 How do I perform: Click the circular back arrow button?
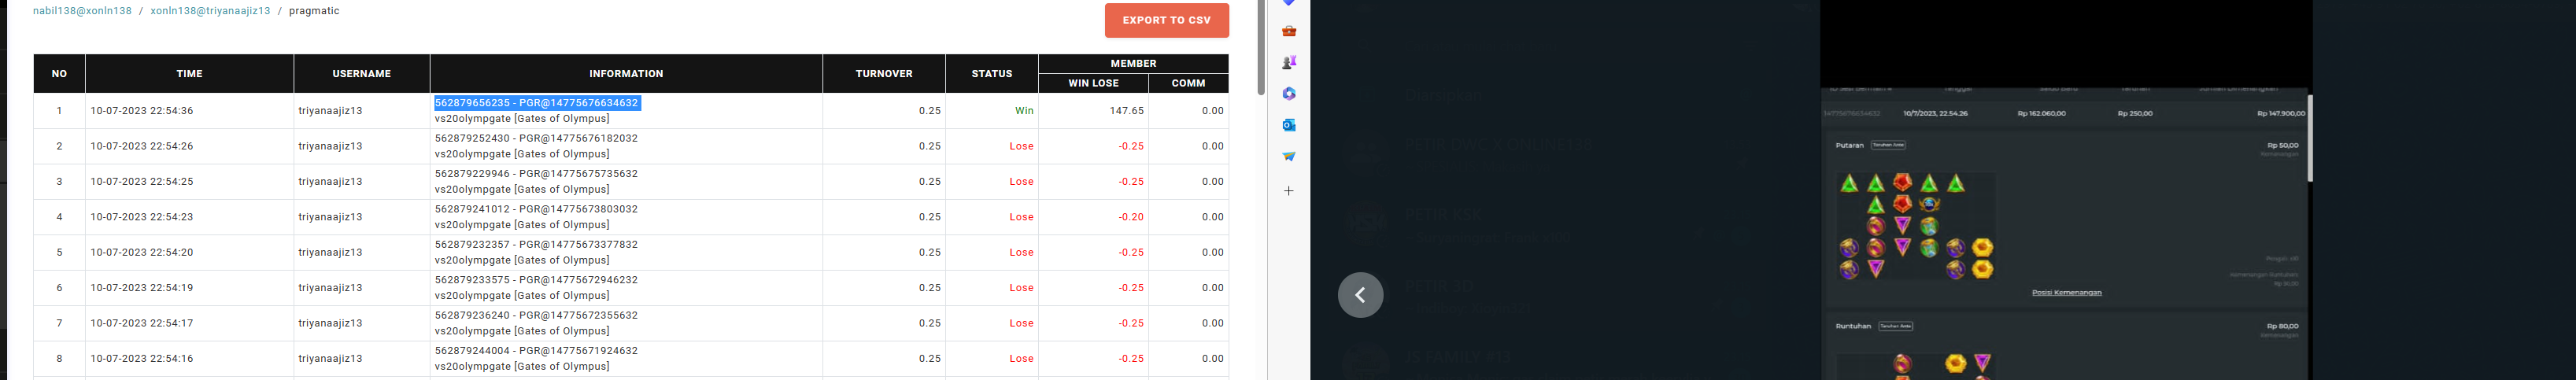(x=1360, y=295)
